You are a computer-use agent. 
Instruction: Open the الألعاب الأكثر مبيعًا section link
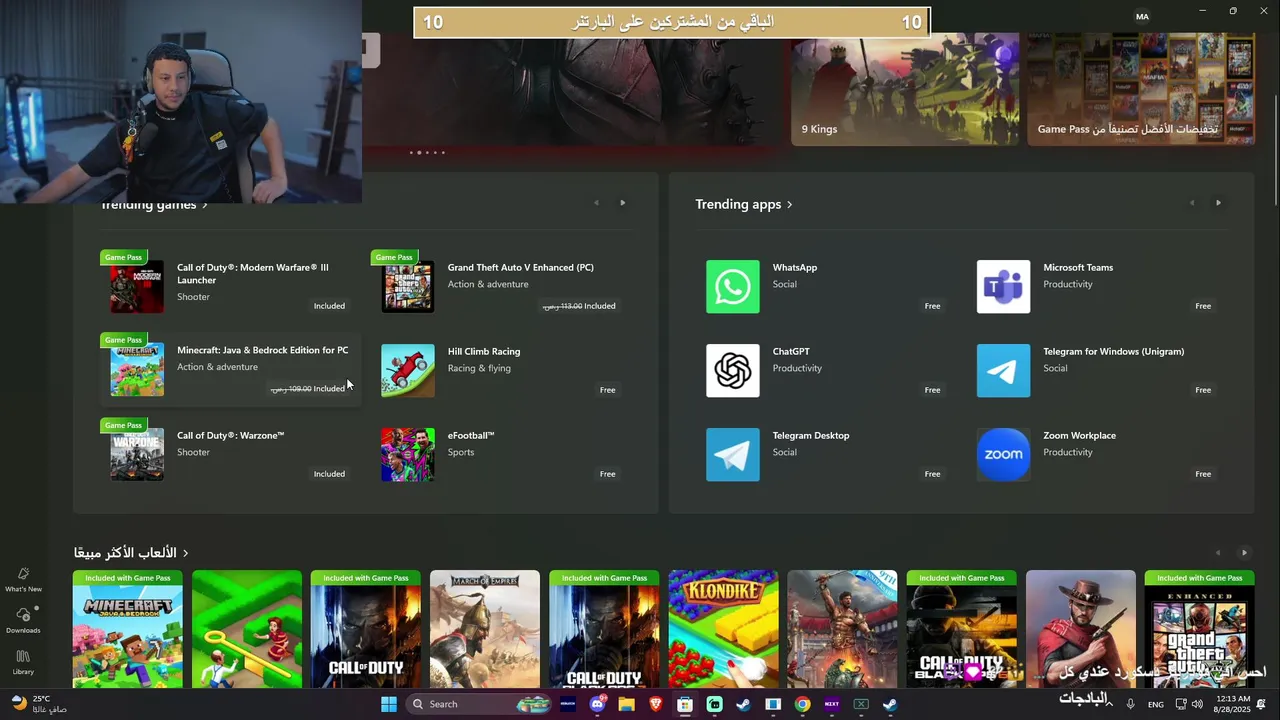coord(131,553)
